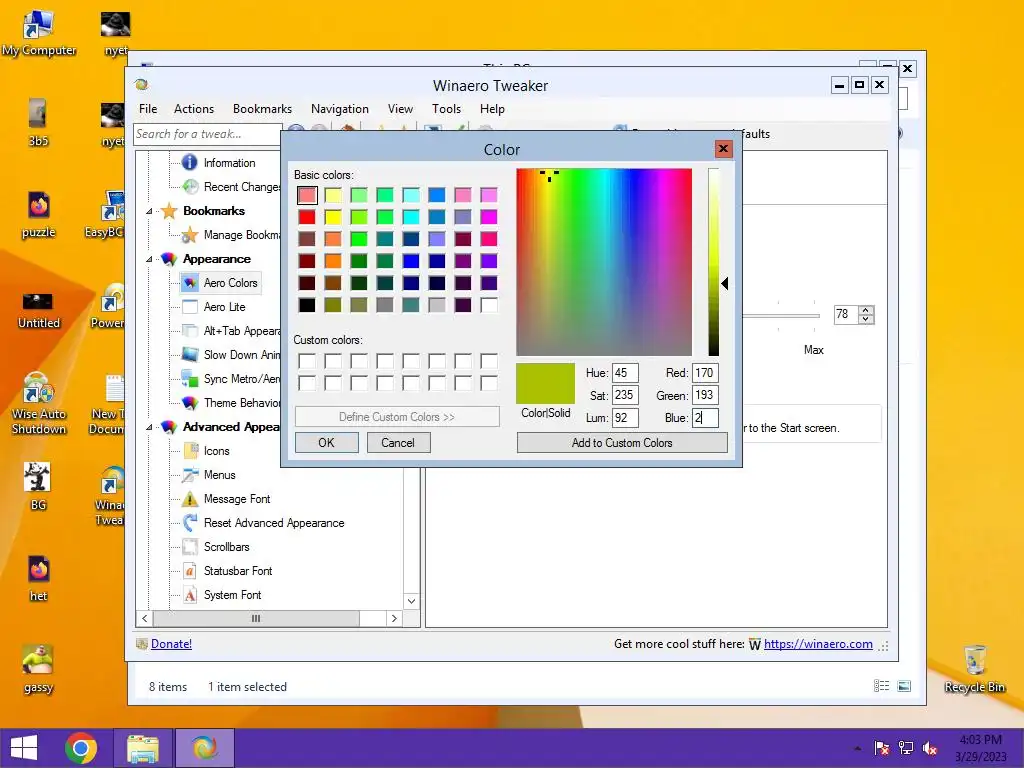Select Statusbar Font tree item
Viewport: 1024px width, 768px height.
click(x=238, y=571)
